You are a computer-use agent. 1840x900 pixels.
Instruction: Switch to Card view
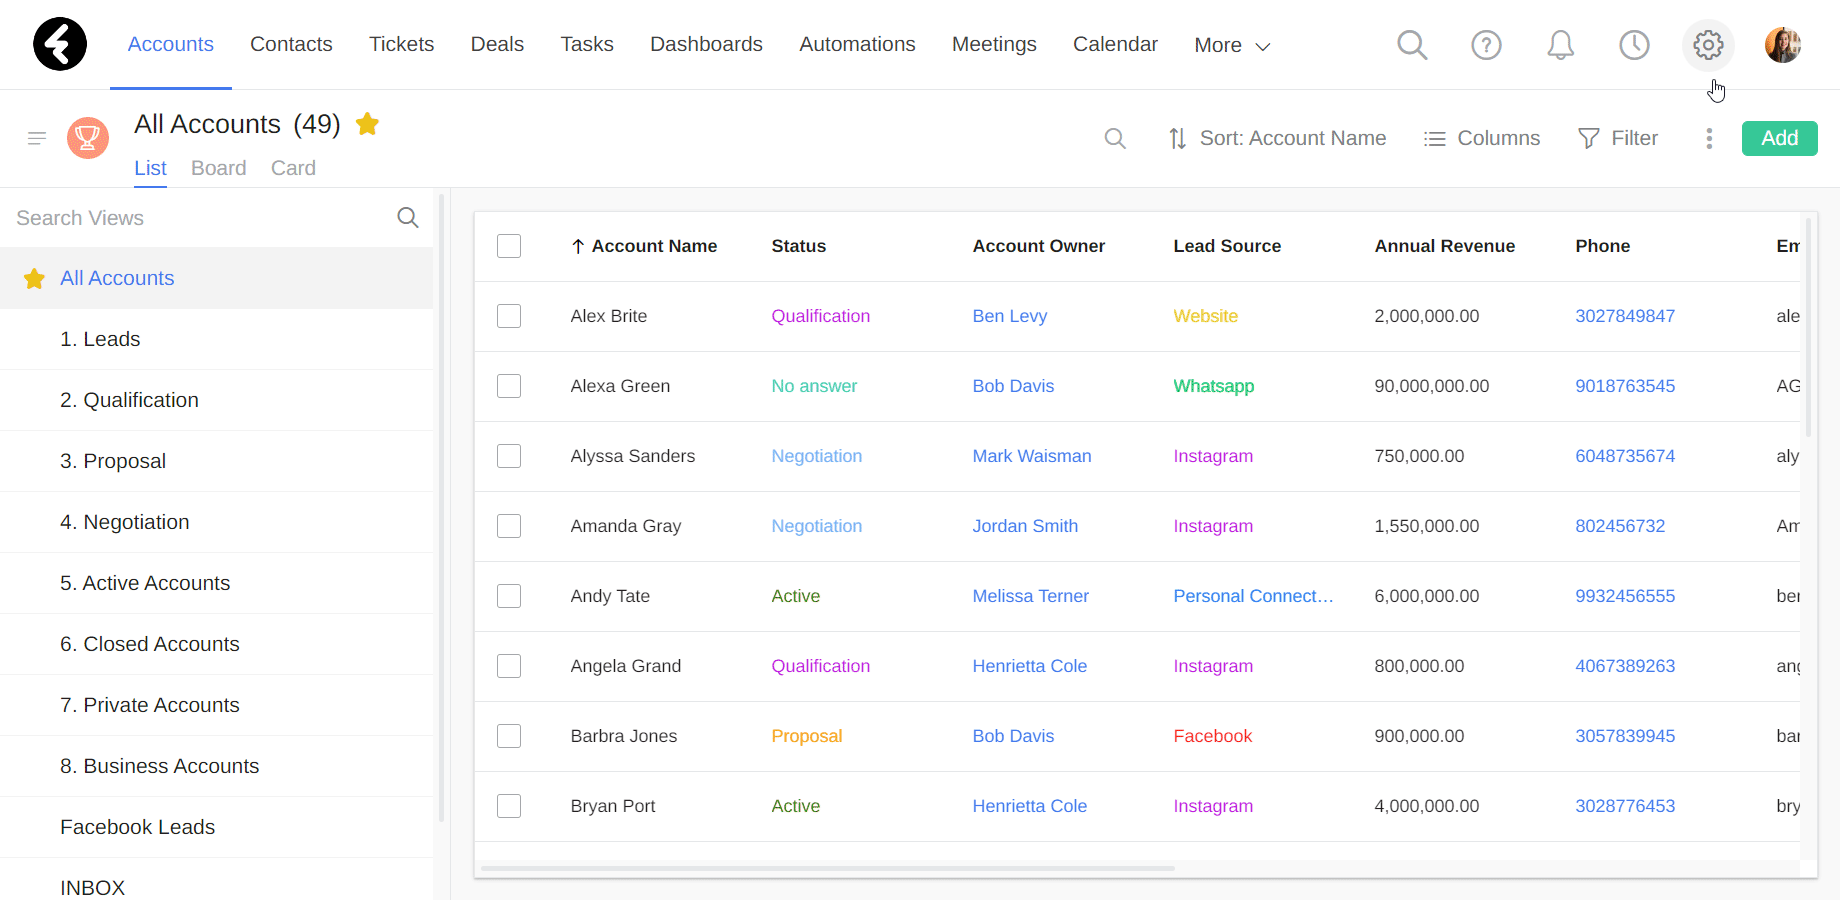(x=293, y=168)
